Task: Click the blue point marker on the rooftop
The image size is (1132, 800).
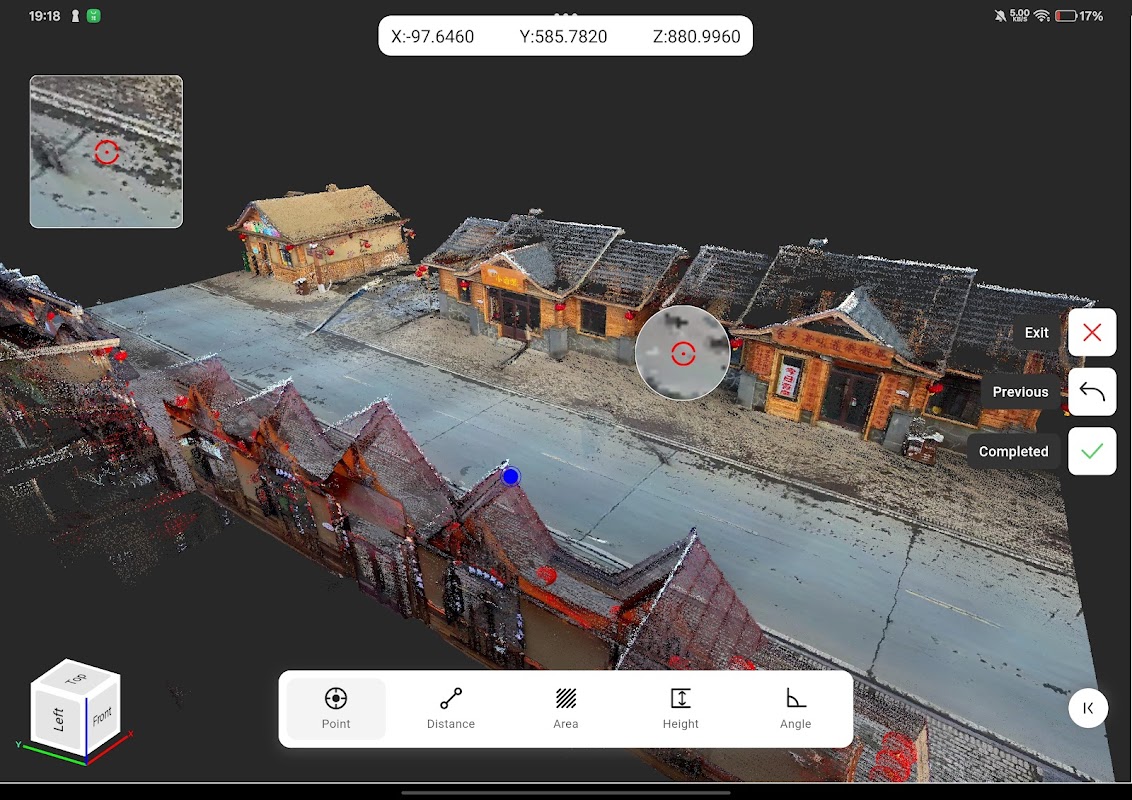Action: (x=511, y=477)
